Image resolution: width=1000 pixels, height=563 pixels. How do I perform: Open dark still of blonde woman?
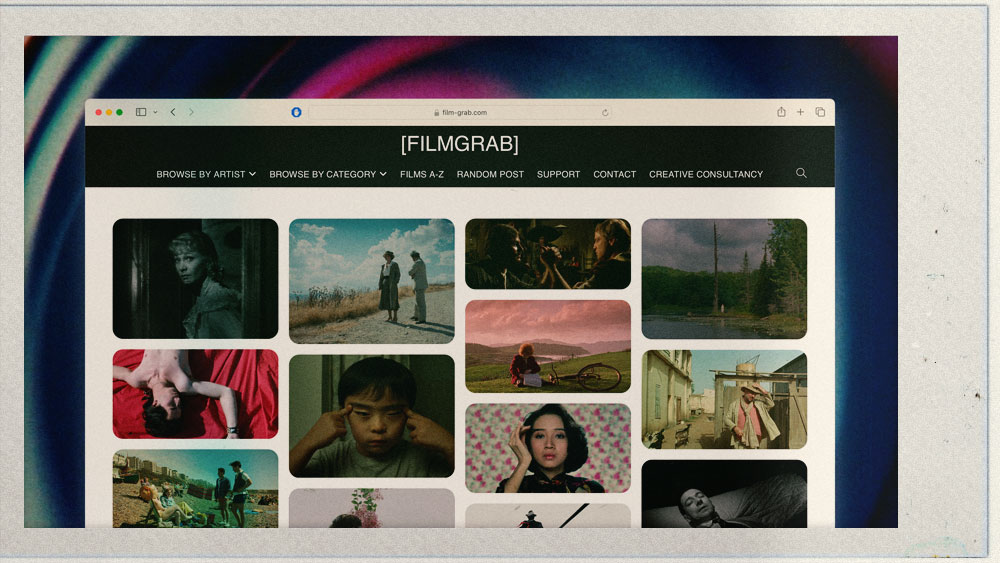pos(195,279)
